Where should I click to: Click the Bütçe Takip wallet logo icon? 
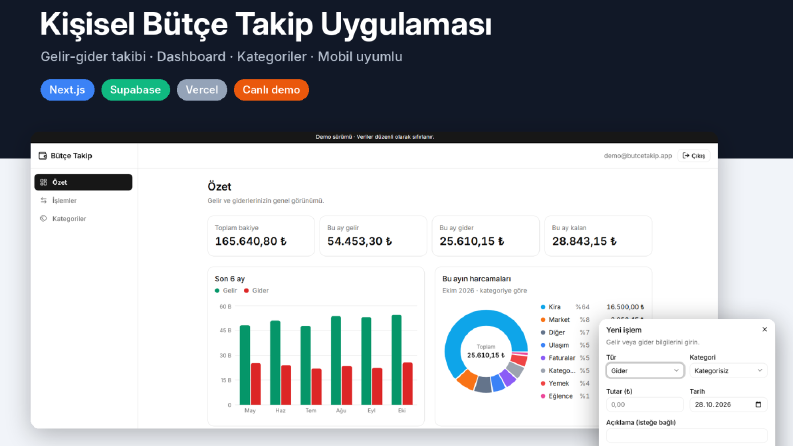click(42, 156)
